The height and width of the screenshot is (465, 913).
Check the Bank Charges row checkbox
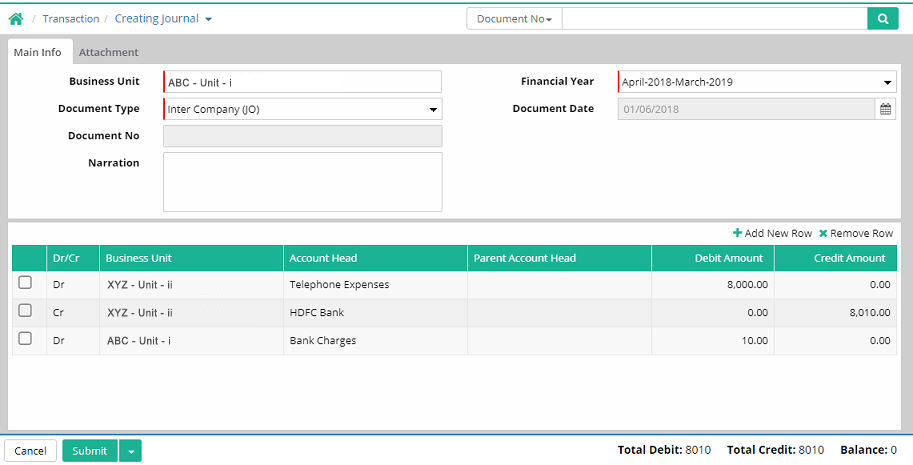tap(25, 340)
